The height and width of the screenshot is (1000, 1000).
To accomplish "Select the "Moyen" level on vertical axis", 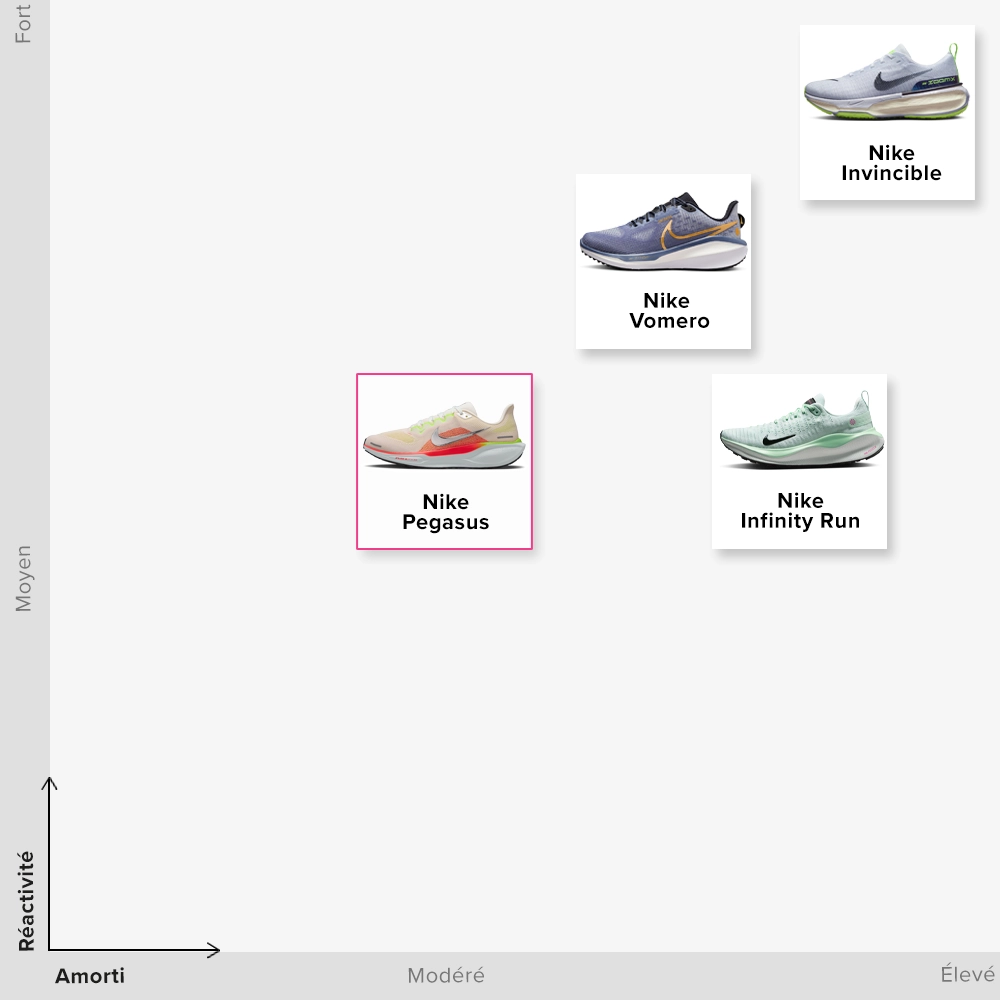I will pos(23,578).
